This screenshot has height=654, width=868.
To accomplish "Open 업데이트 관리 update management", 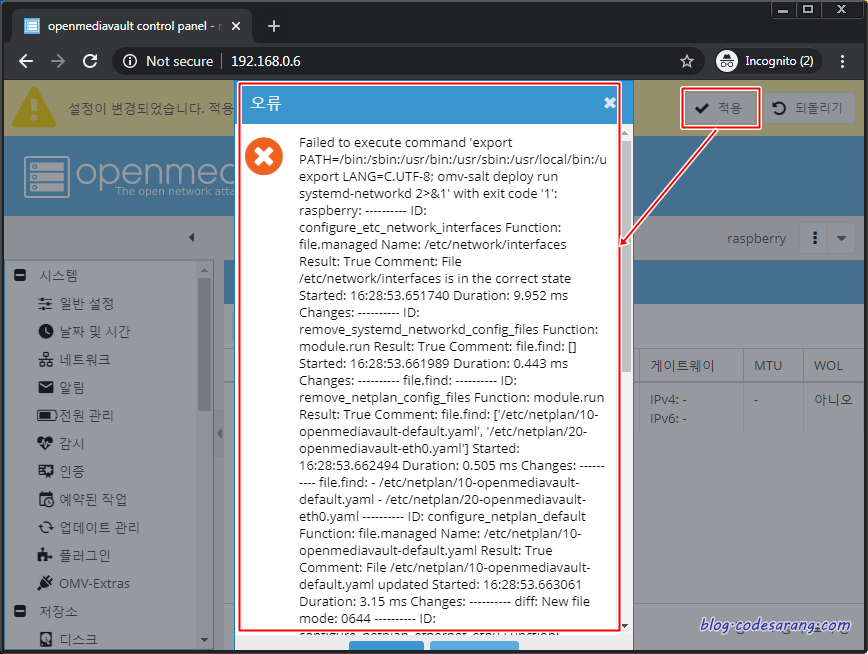I will (100, 527).
